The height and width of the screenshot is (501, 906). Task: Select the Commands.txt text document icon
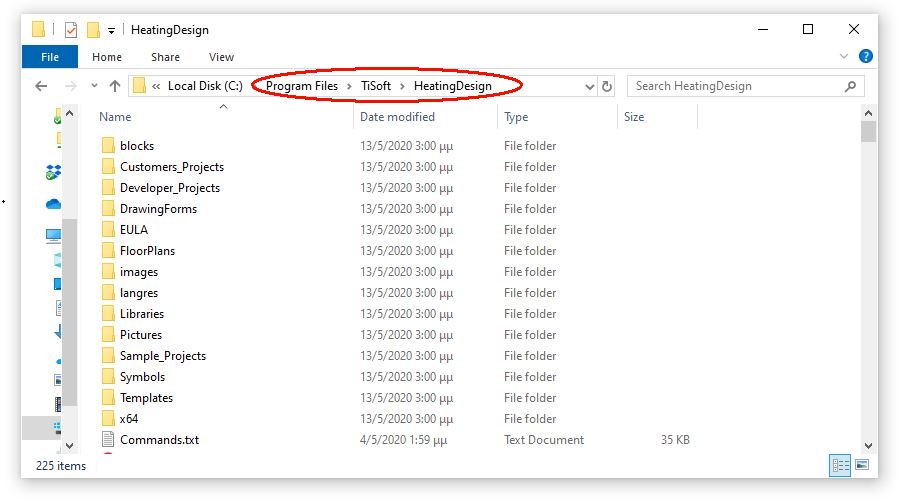pyautogui.click(x=108, y=440)
